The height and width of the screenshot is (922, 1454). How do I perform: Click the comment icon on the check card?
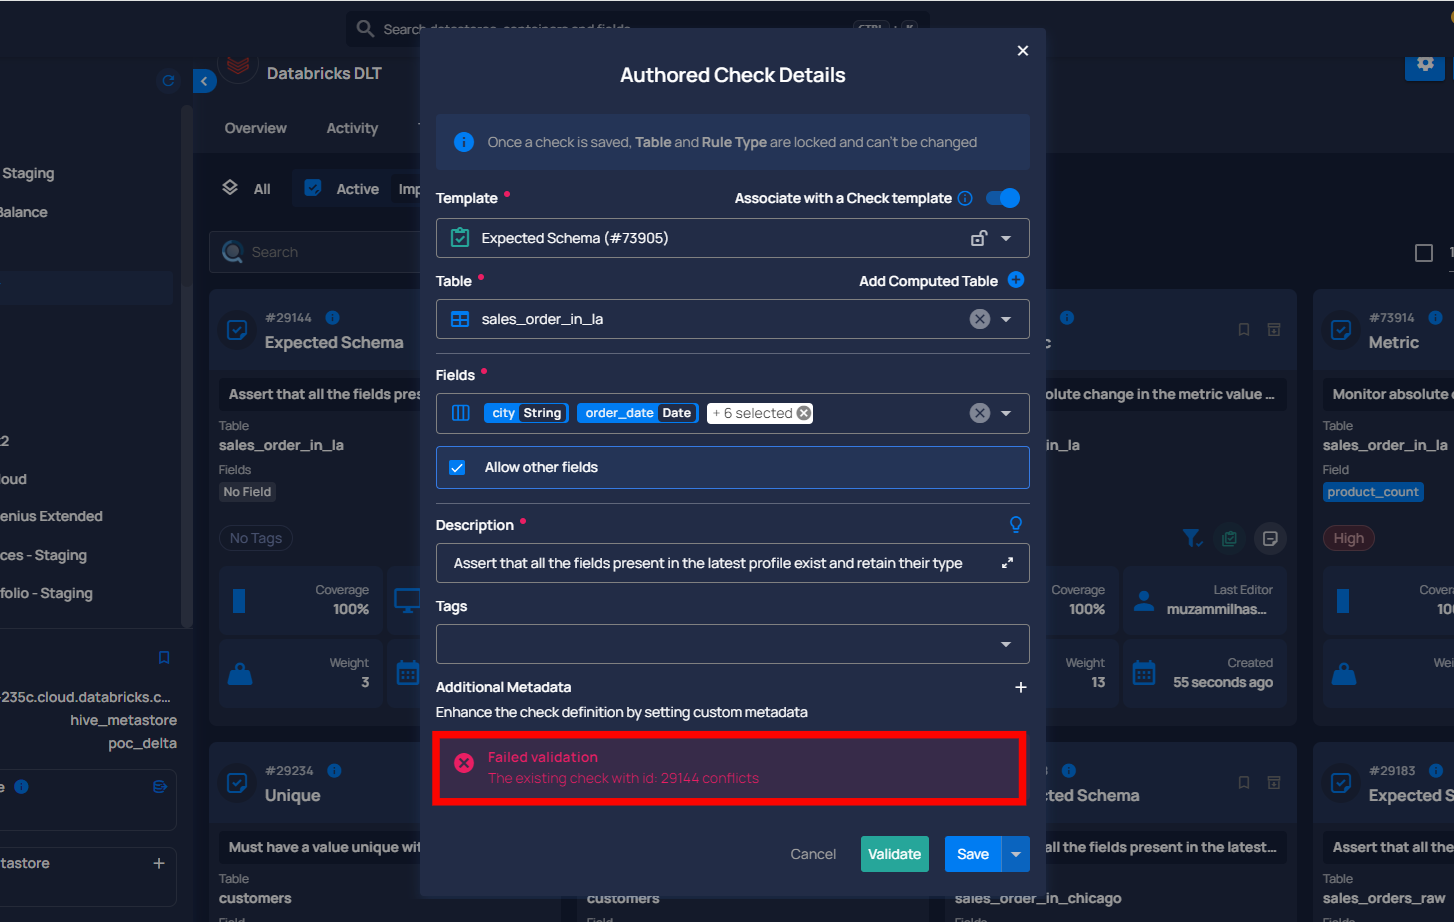1270,538
